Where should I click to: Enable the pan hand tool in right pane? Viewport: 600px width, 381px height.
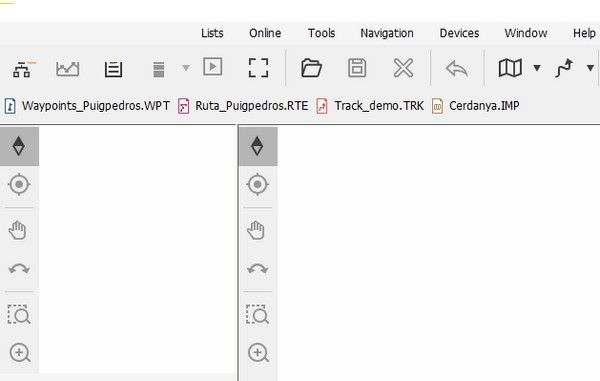click(x=256, y=230)
